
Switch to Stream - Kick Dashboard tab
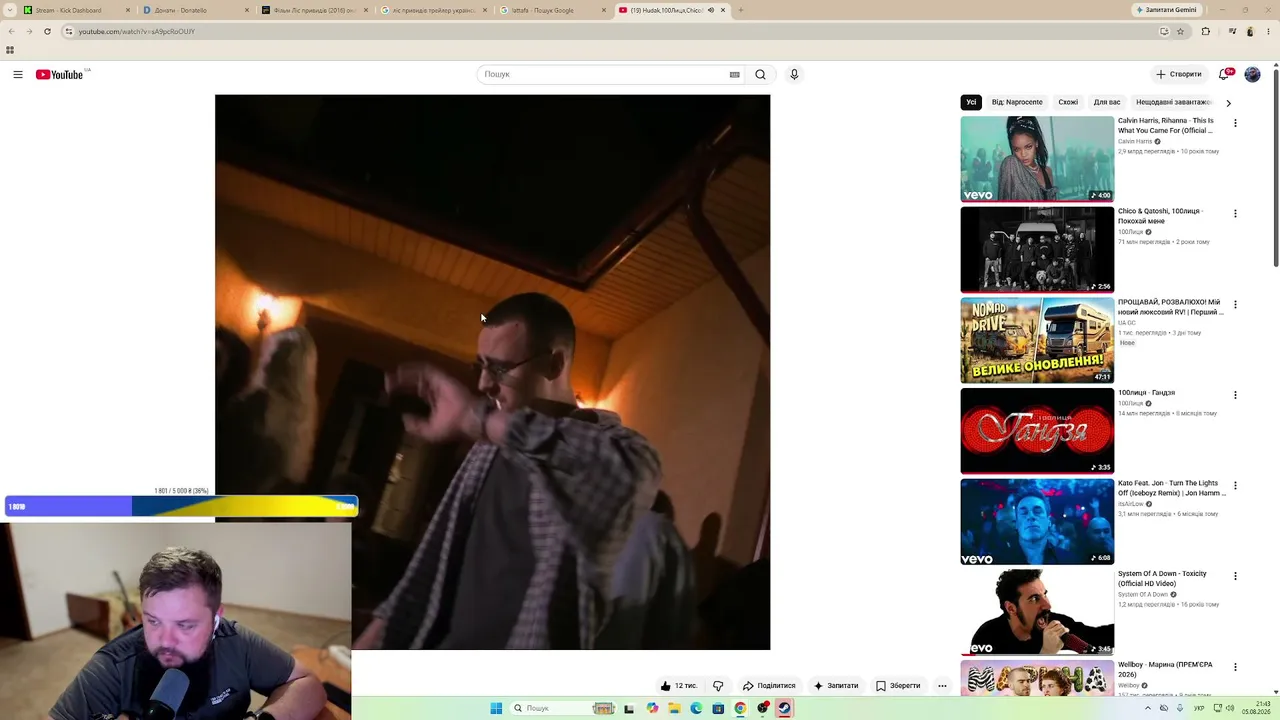click(76, 10)
